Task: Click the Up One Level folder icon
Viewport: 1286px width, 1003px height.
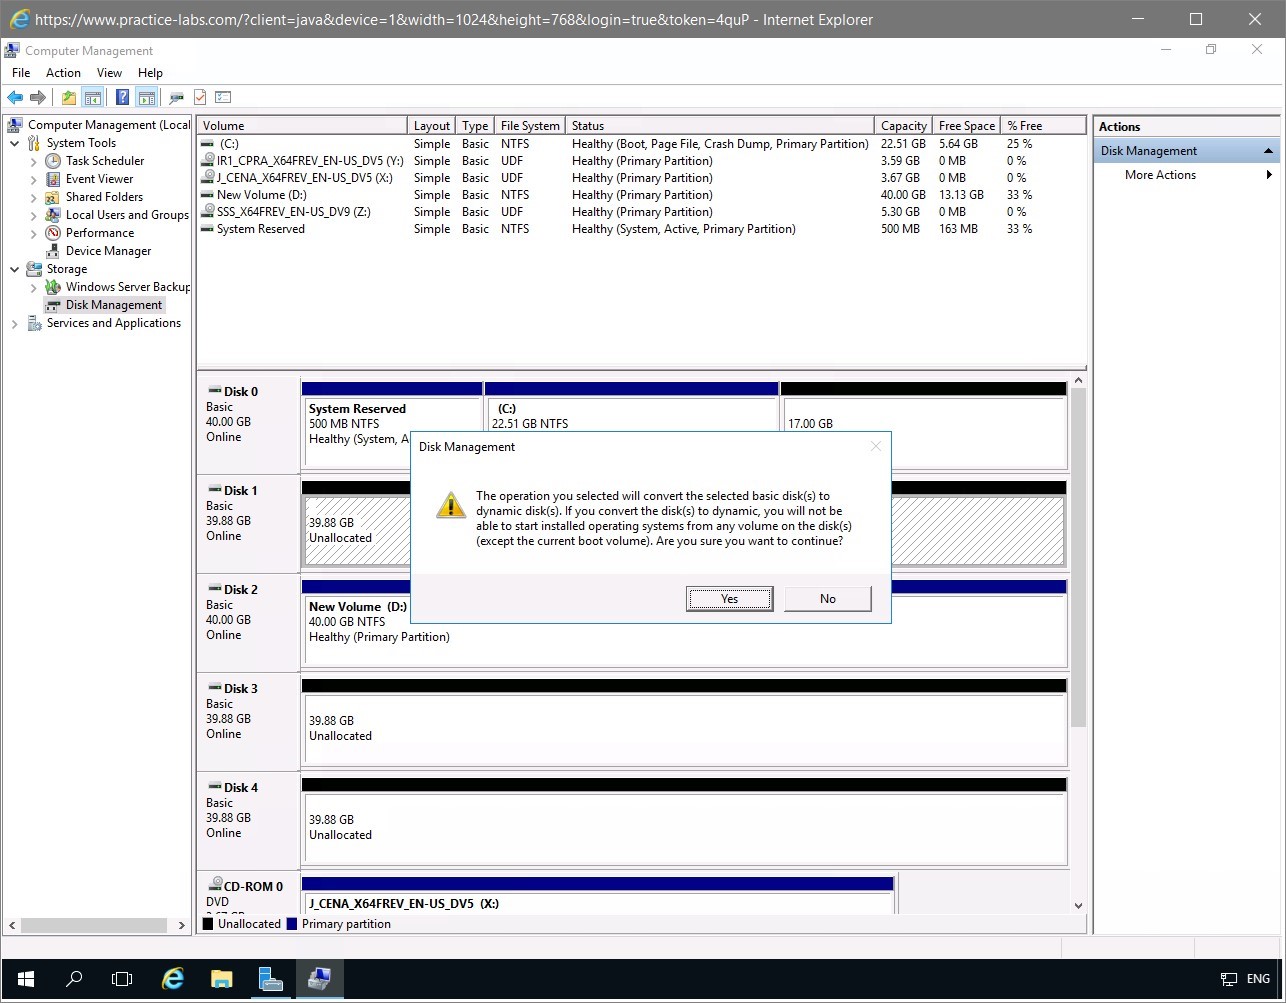Action: click(68, 97)
